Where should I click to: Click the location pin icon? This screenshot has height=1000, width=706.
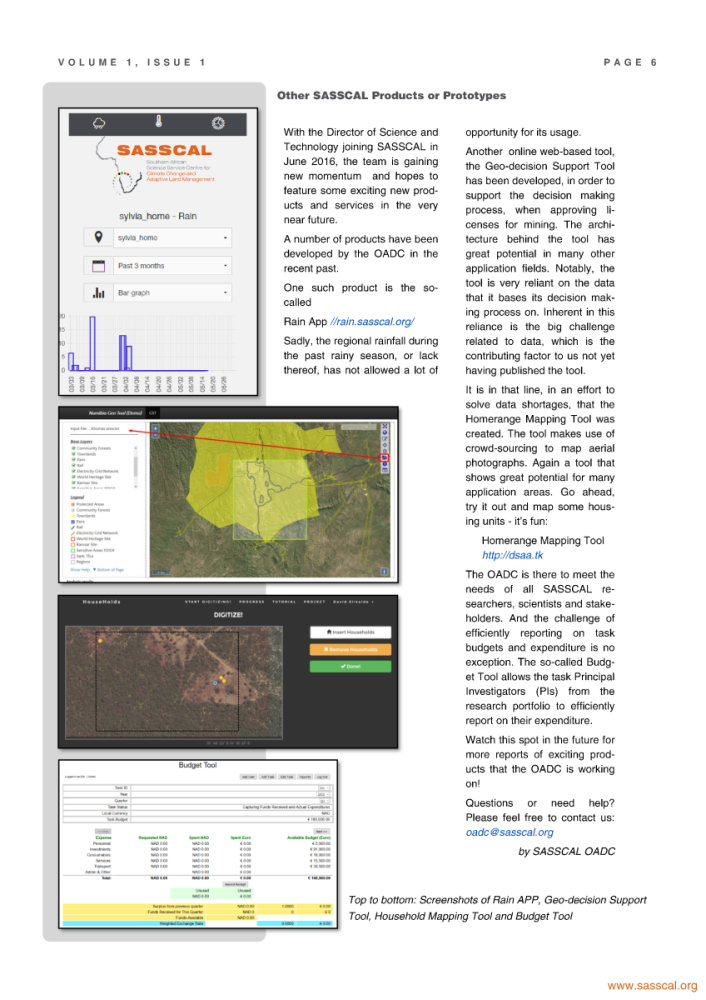click(98, 238)
